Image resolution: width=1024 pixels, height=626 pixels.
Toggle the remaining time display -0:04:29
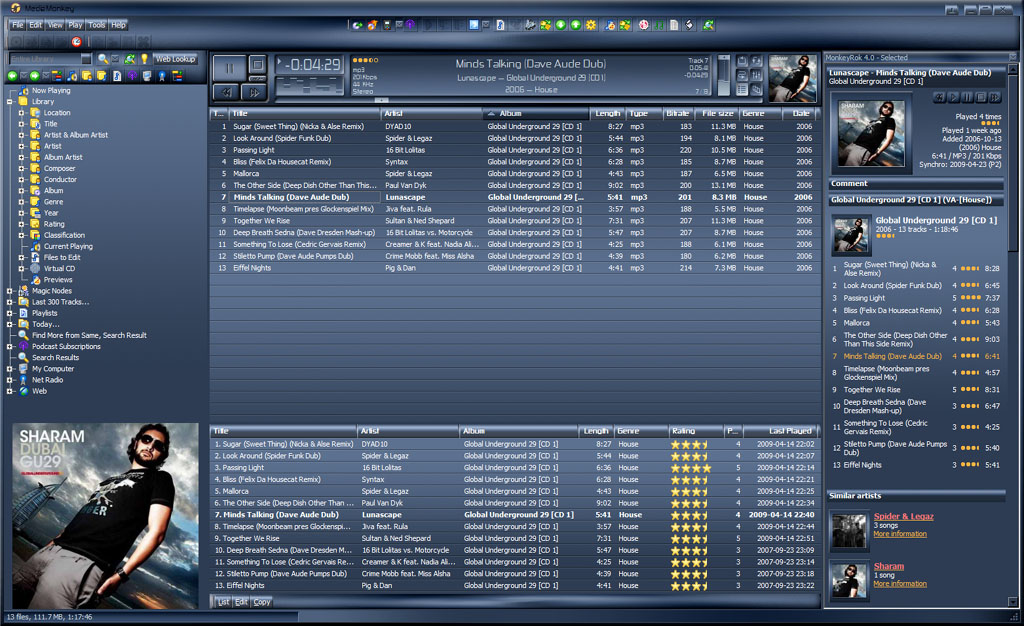pyautogui.click(x=310, y=65)
